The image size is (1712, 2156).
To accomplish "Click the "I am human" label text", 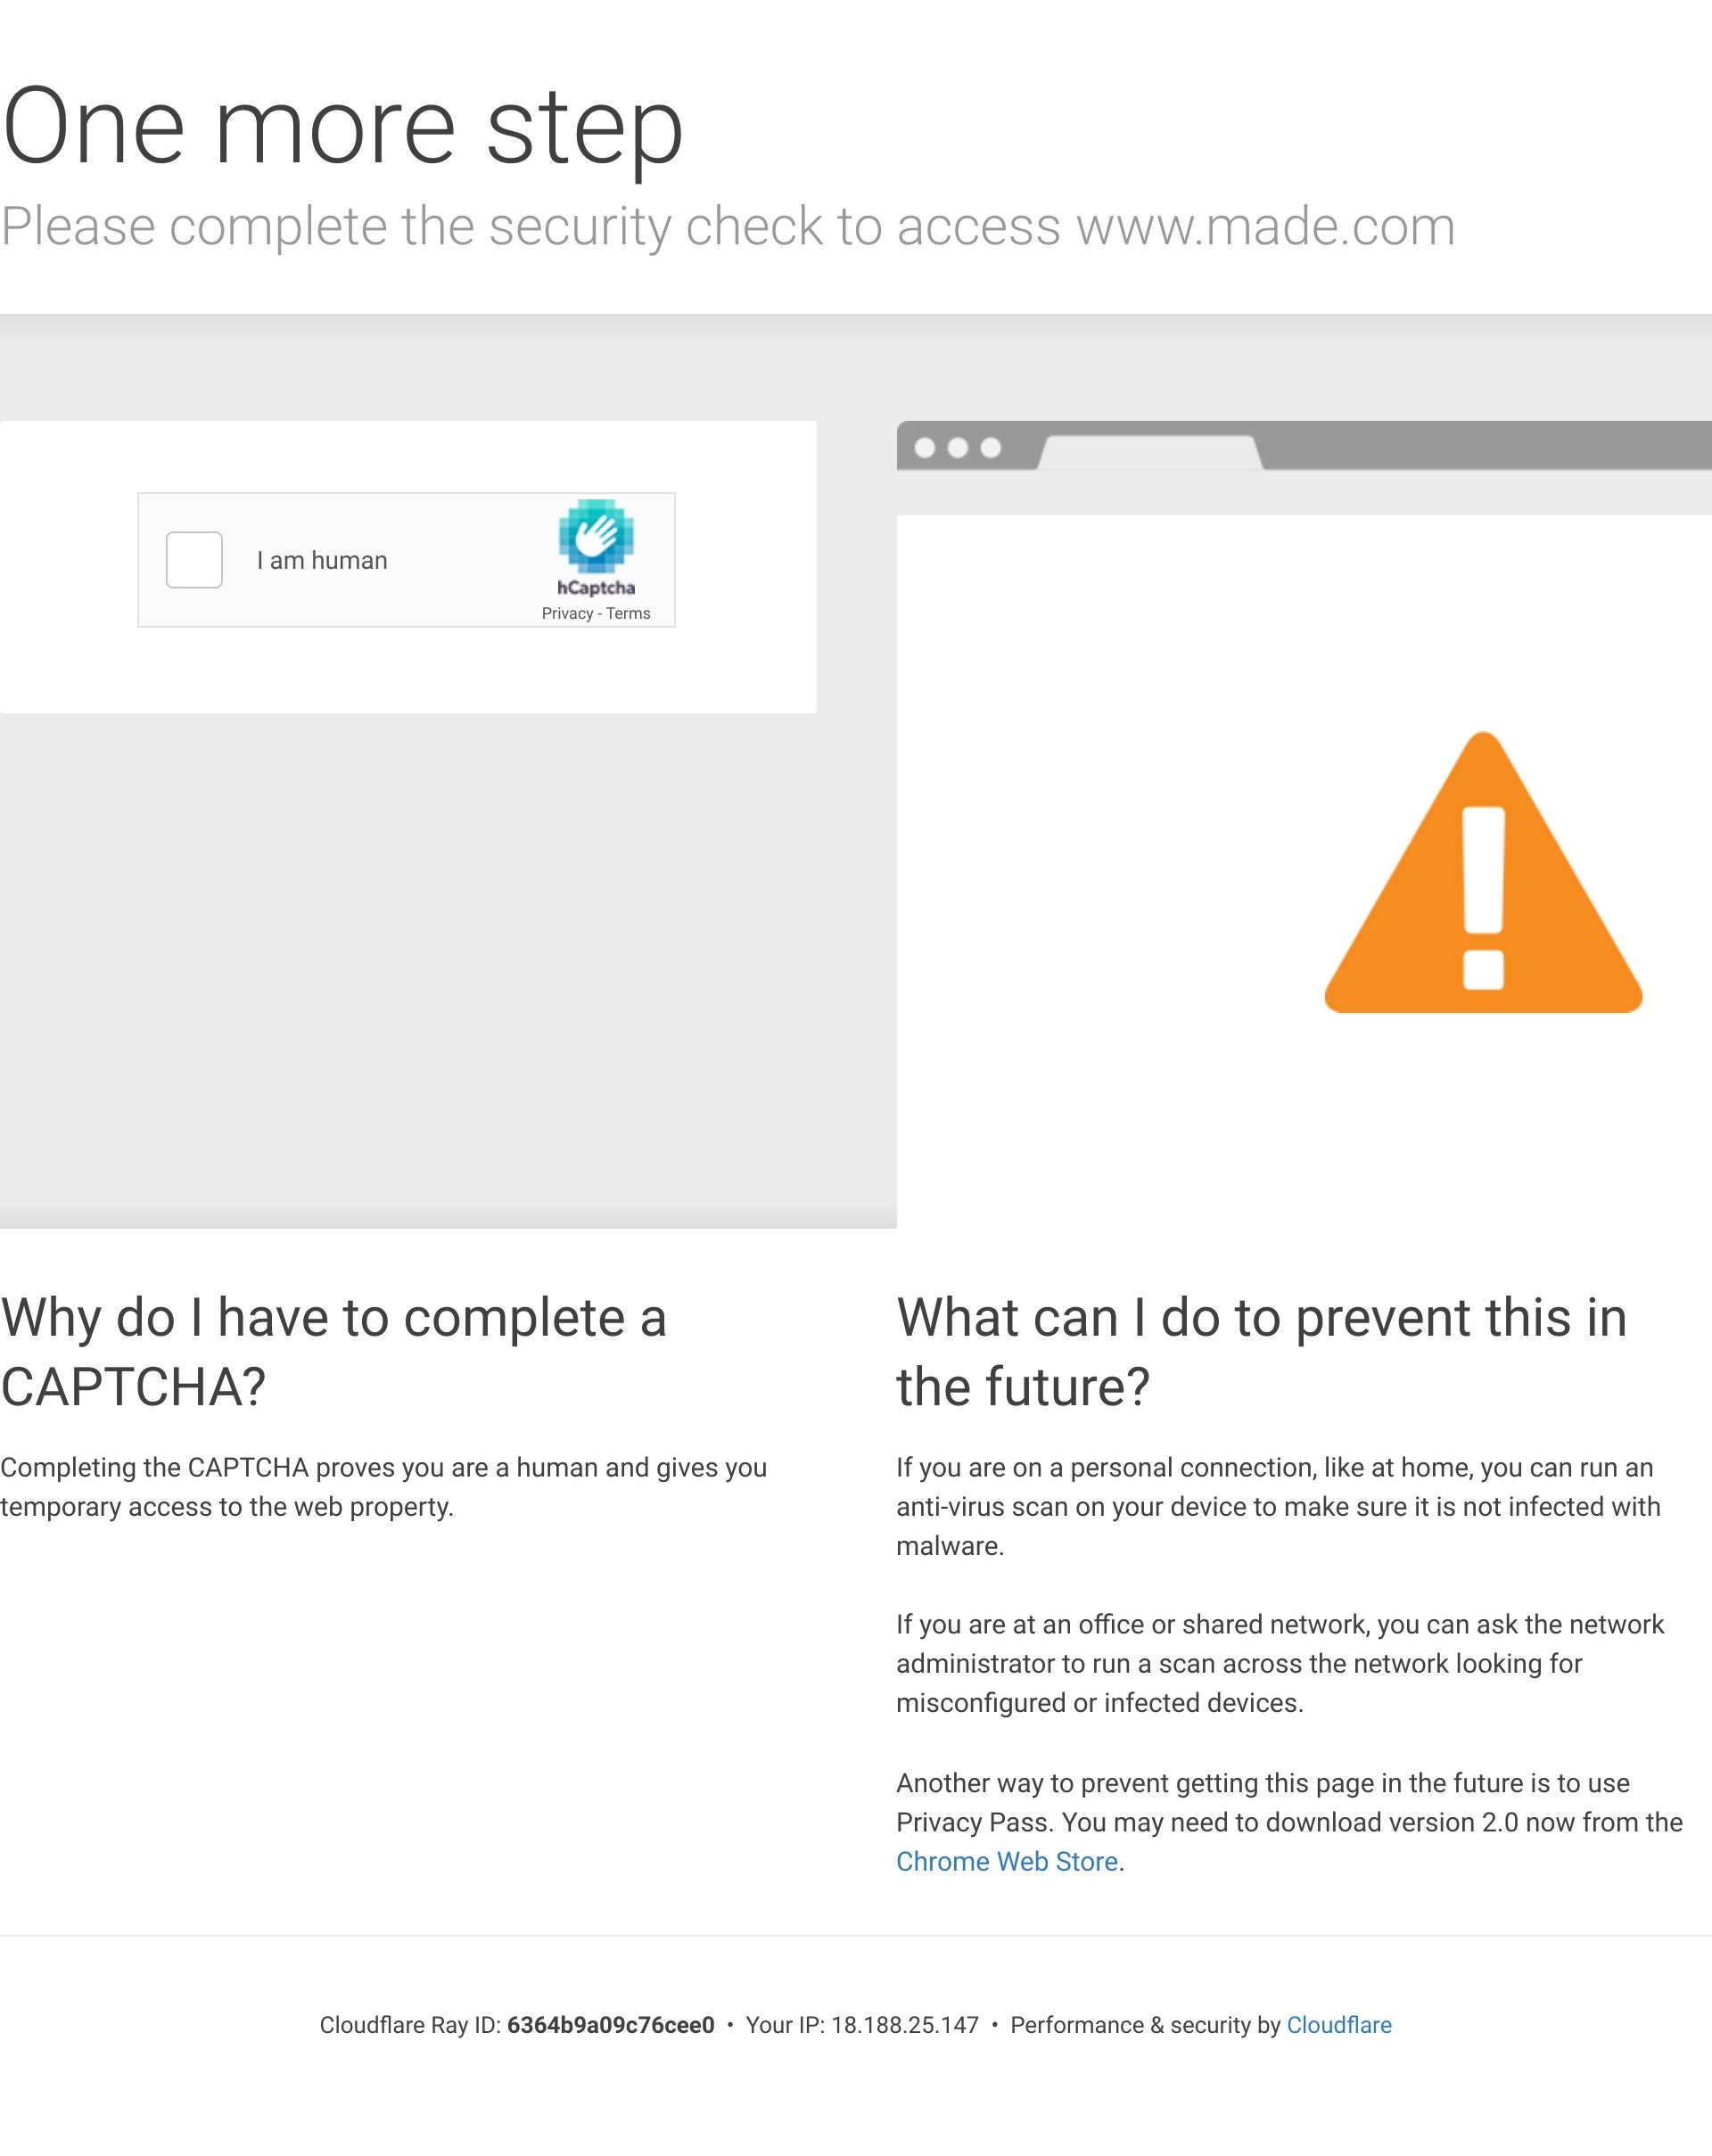I will (x=322, y=561).
